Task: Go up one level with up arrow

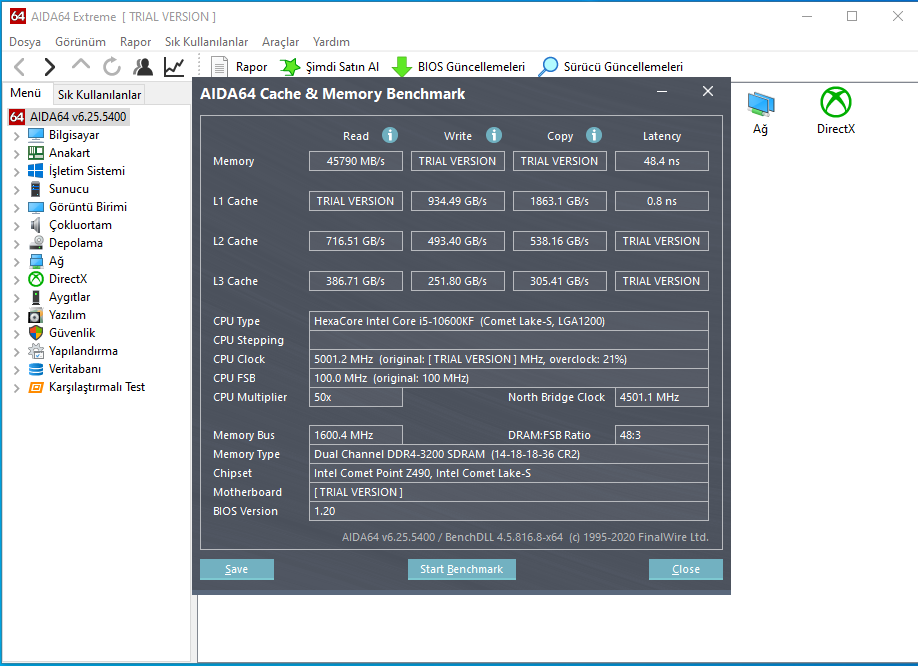Action: 81,64
